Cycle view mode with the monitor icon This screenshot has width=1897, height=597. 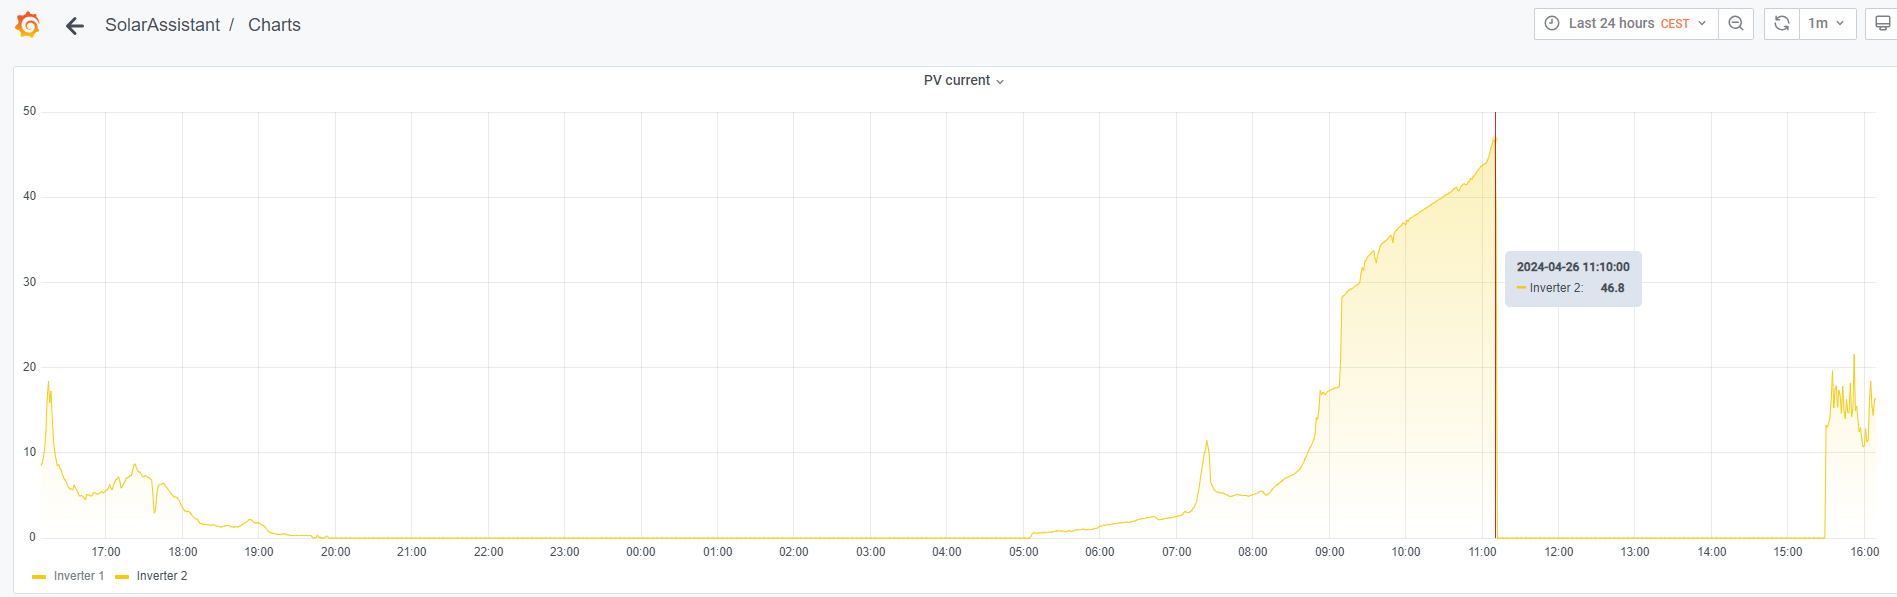tap(1882, 24)
